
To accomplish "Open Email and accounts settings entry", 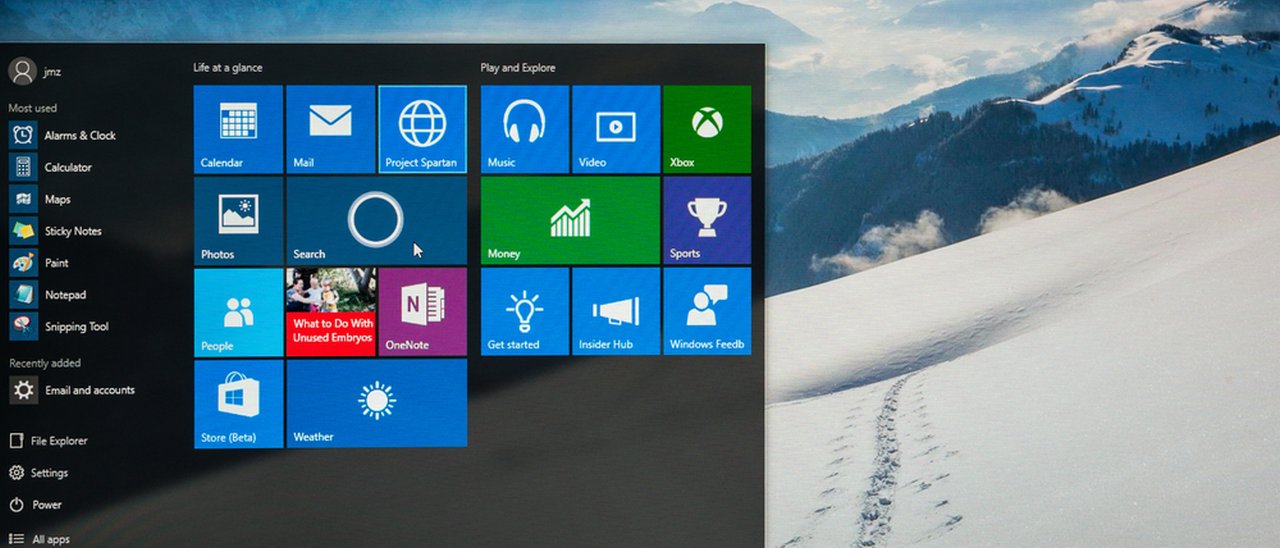I will (72, 390).
